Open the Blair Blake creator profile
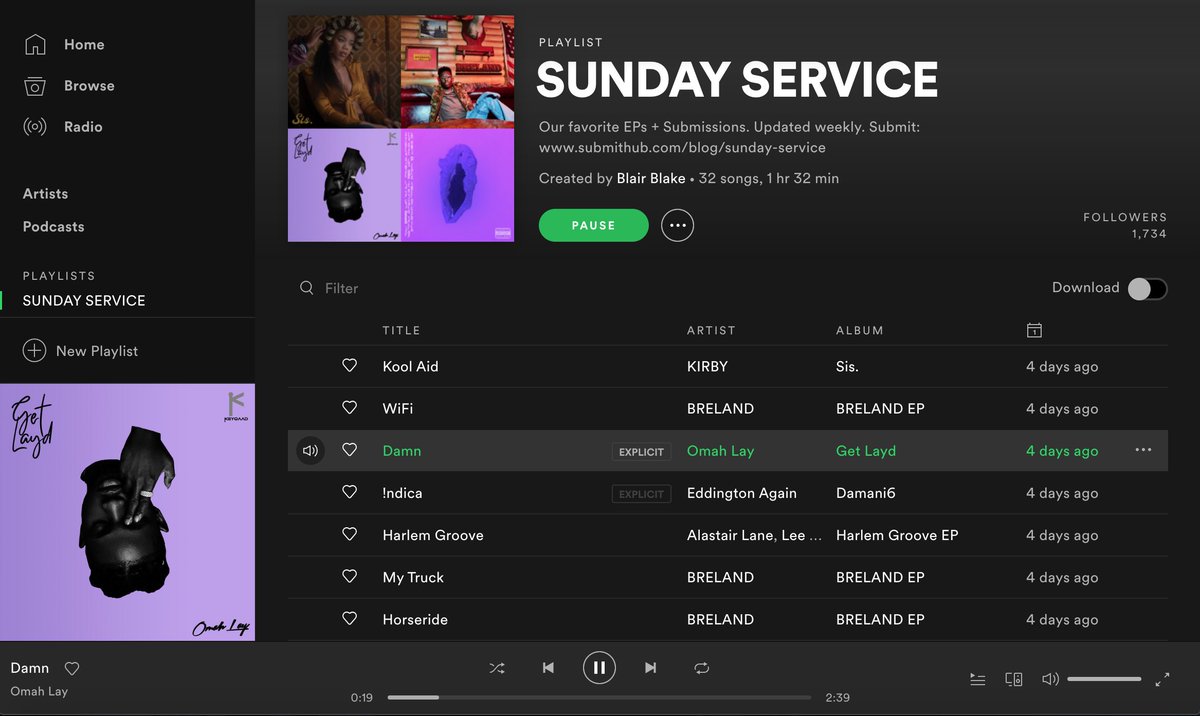This screenshot has height=716, width=1200. (x=651, y=179)
